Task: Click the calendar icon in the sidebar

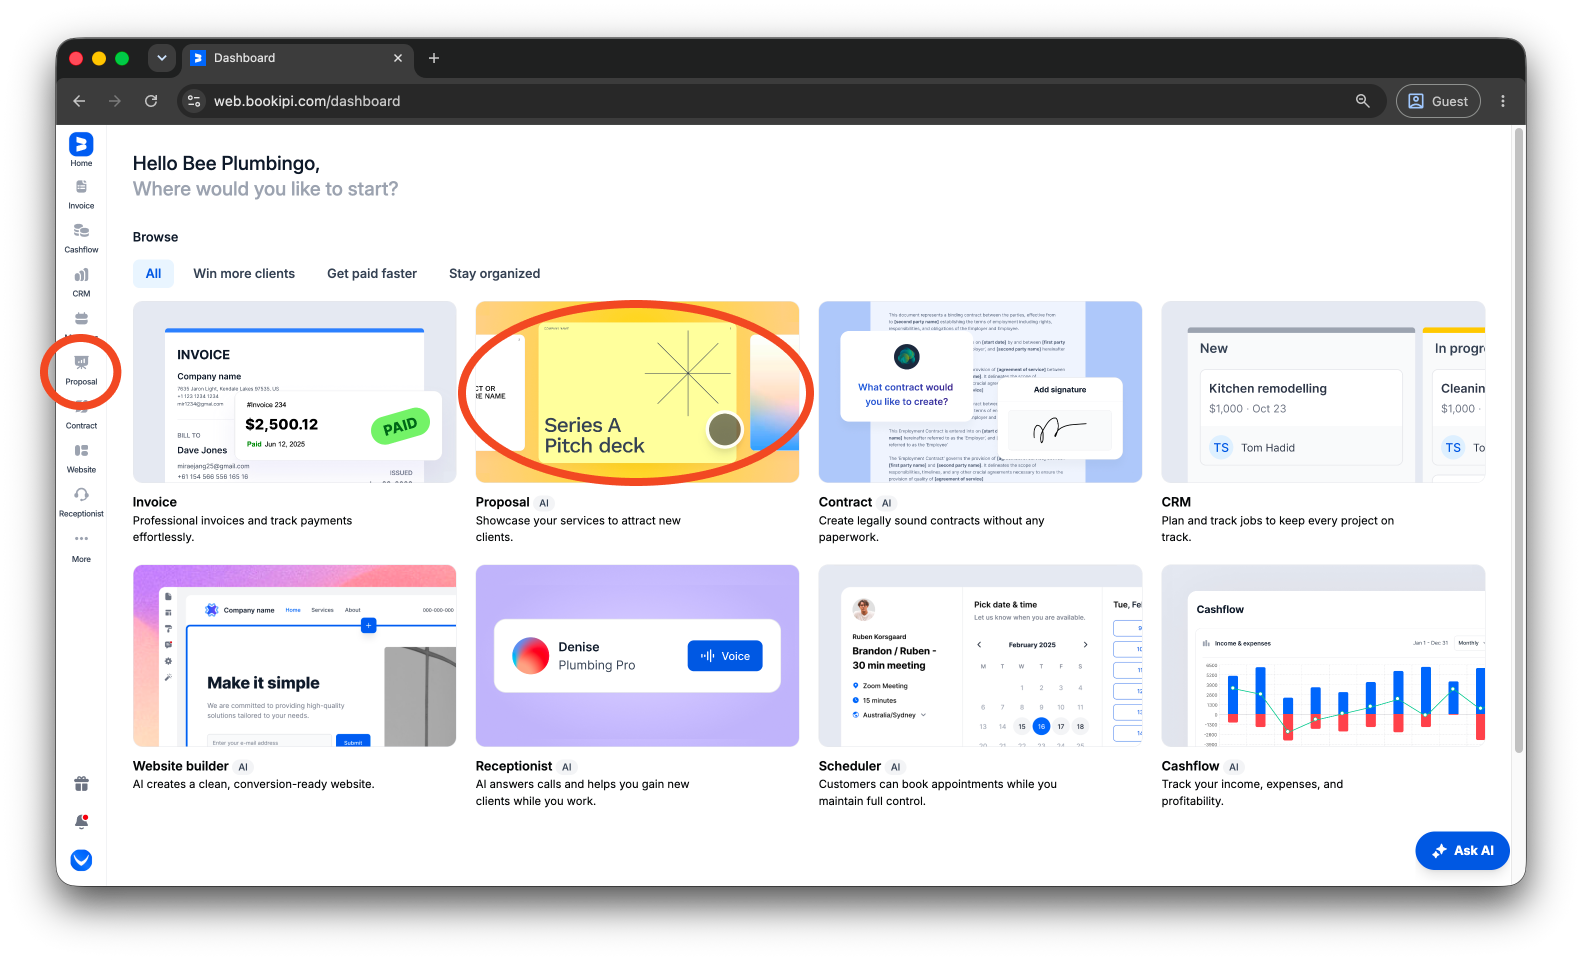Action: [x=81, y=319]
